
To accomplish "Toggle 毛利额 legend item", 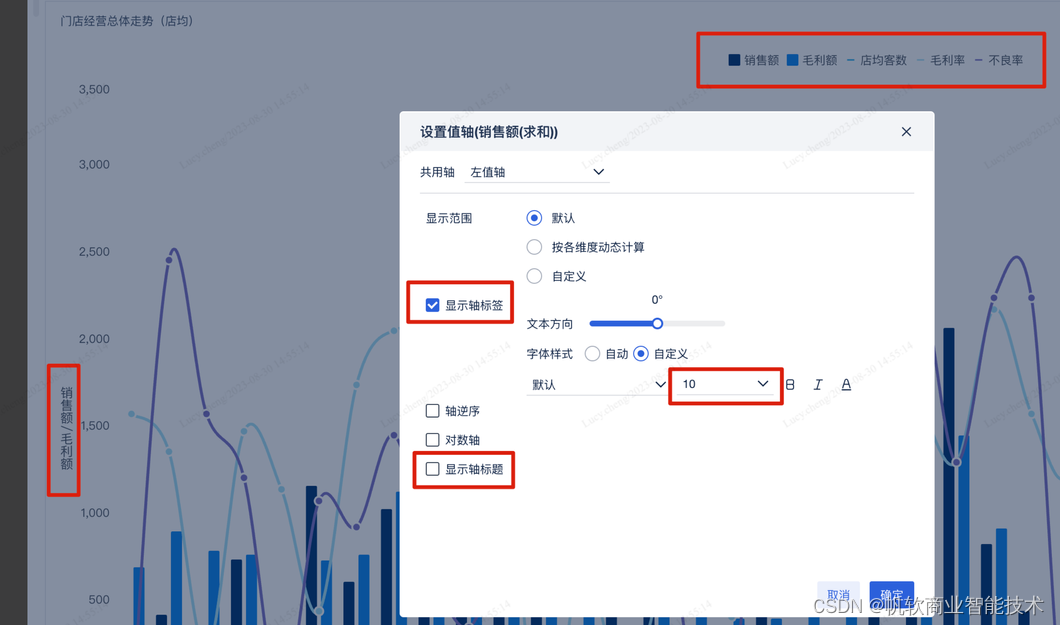I will (812, 60).
